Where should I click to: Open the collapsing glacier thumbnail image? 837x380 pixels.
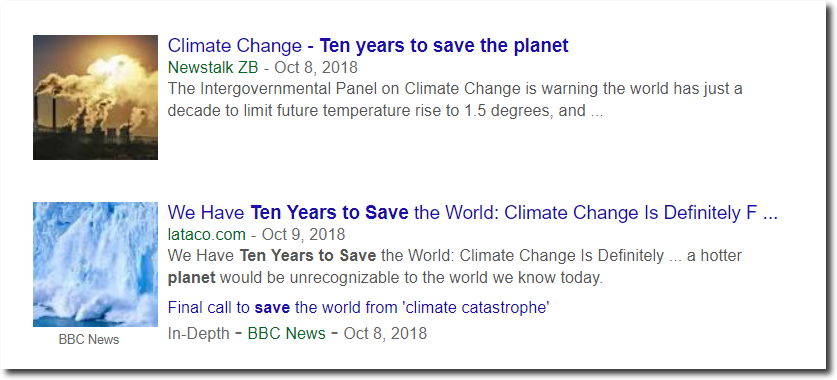tap(96, 264)
